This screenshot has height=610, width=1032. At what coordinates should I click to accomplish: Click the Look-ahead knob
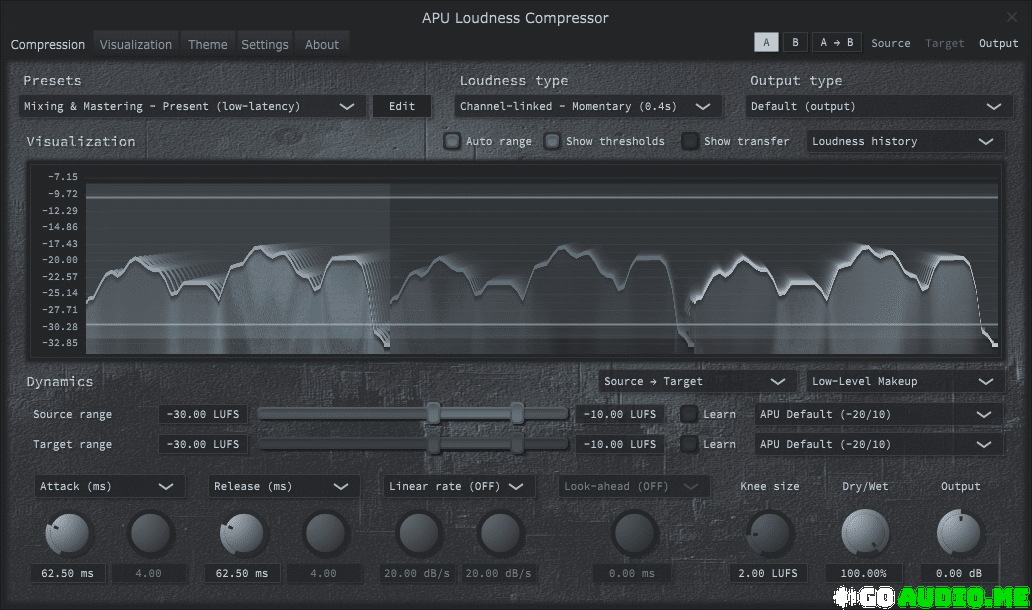click(634, 533)
